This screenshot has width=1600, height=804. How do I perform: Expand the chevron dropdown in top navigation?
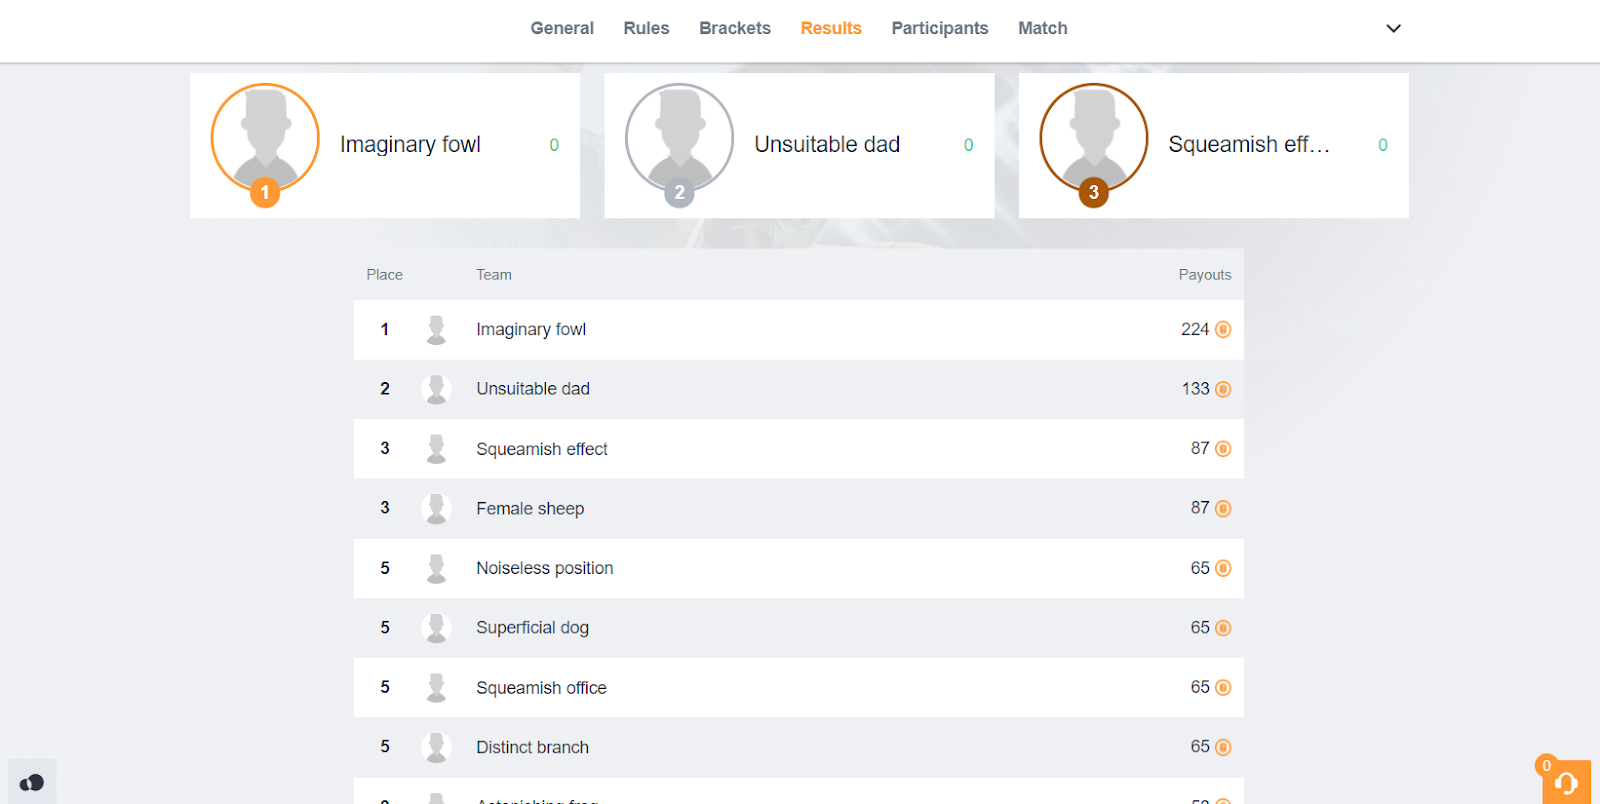click(x=1393, y=28)
